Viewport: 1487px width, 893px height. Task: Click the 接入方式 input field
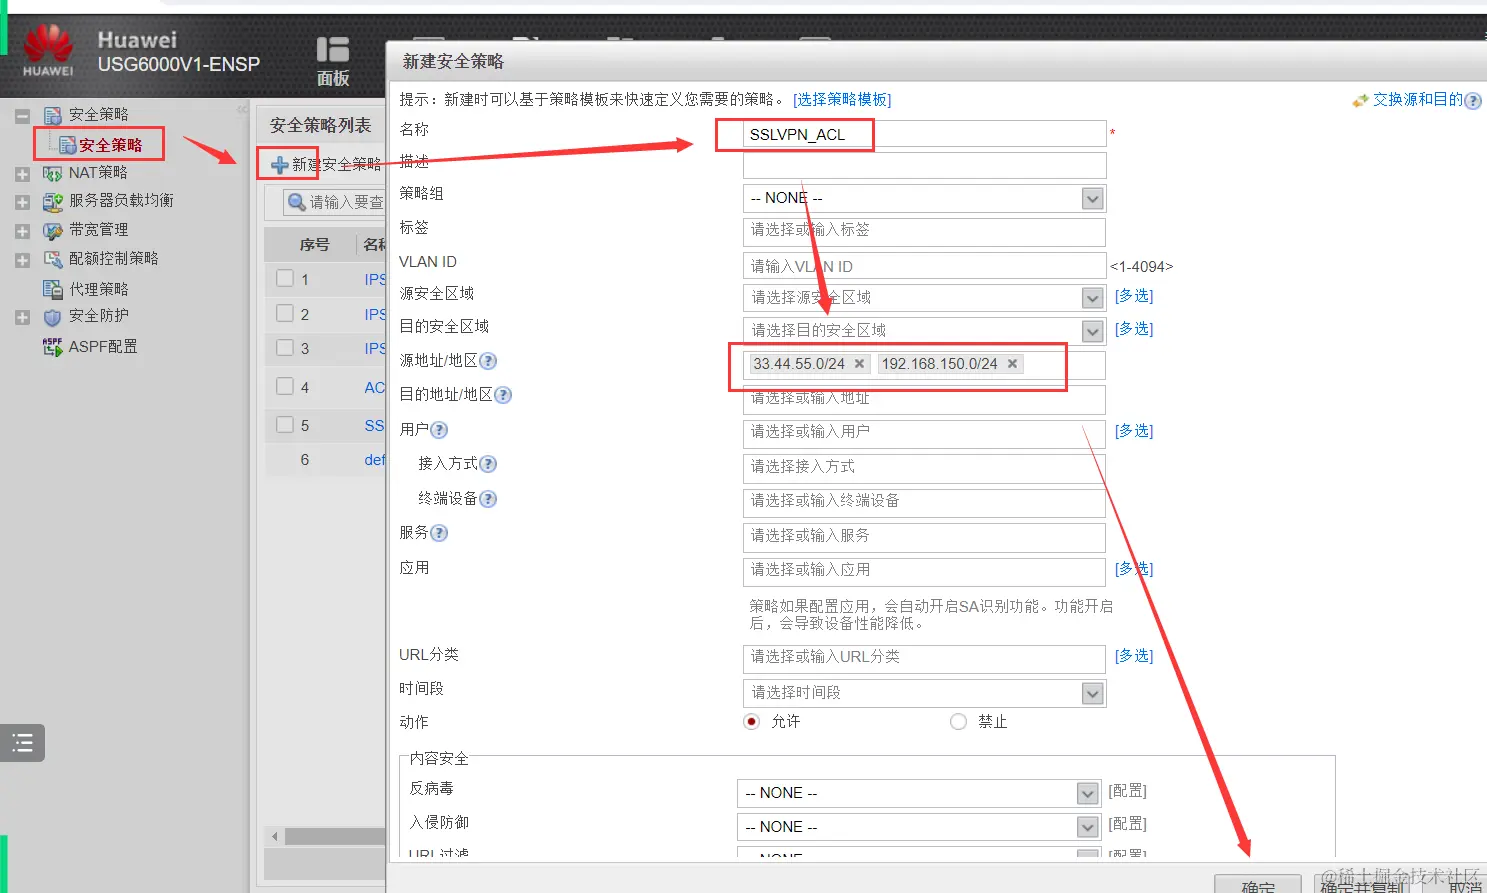pos(924,468)
